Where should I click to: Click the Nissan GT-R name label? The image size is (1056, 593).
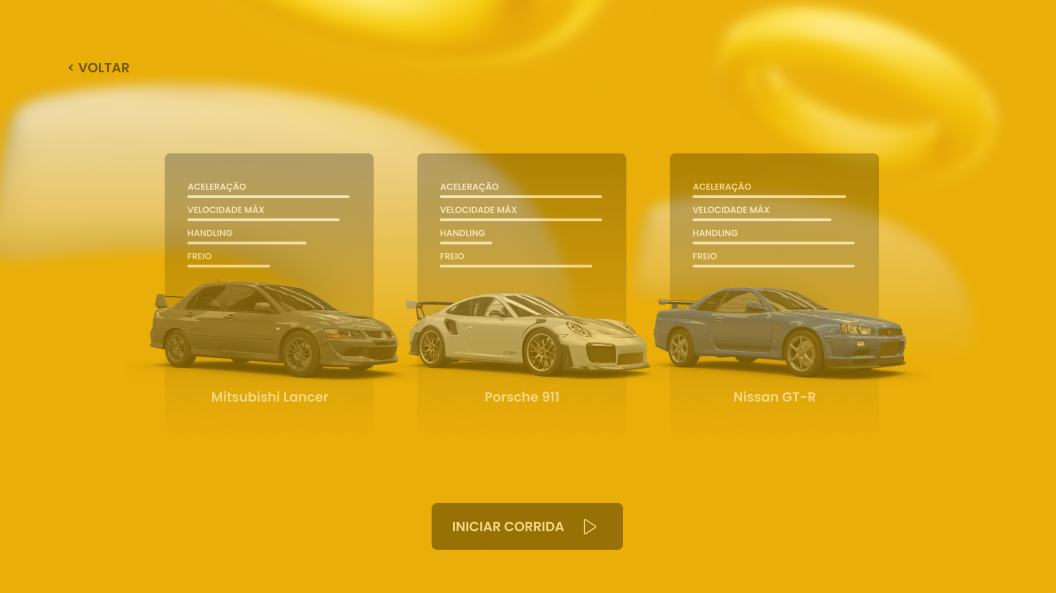click(774, 397)
